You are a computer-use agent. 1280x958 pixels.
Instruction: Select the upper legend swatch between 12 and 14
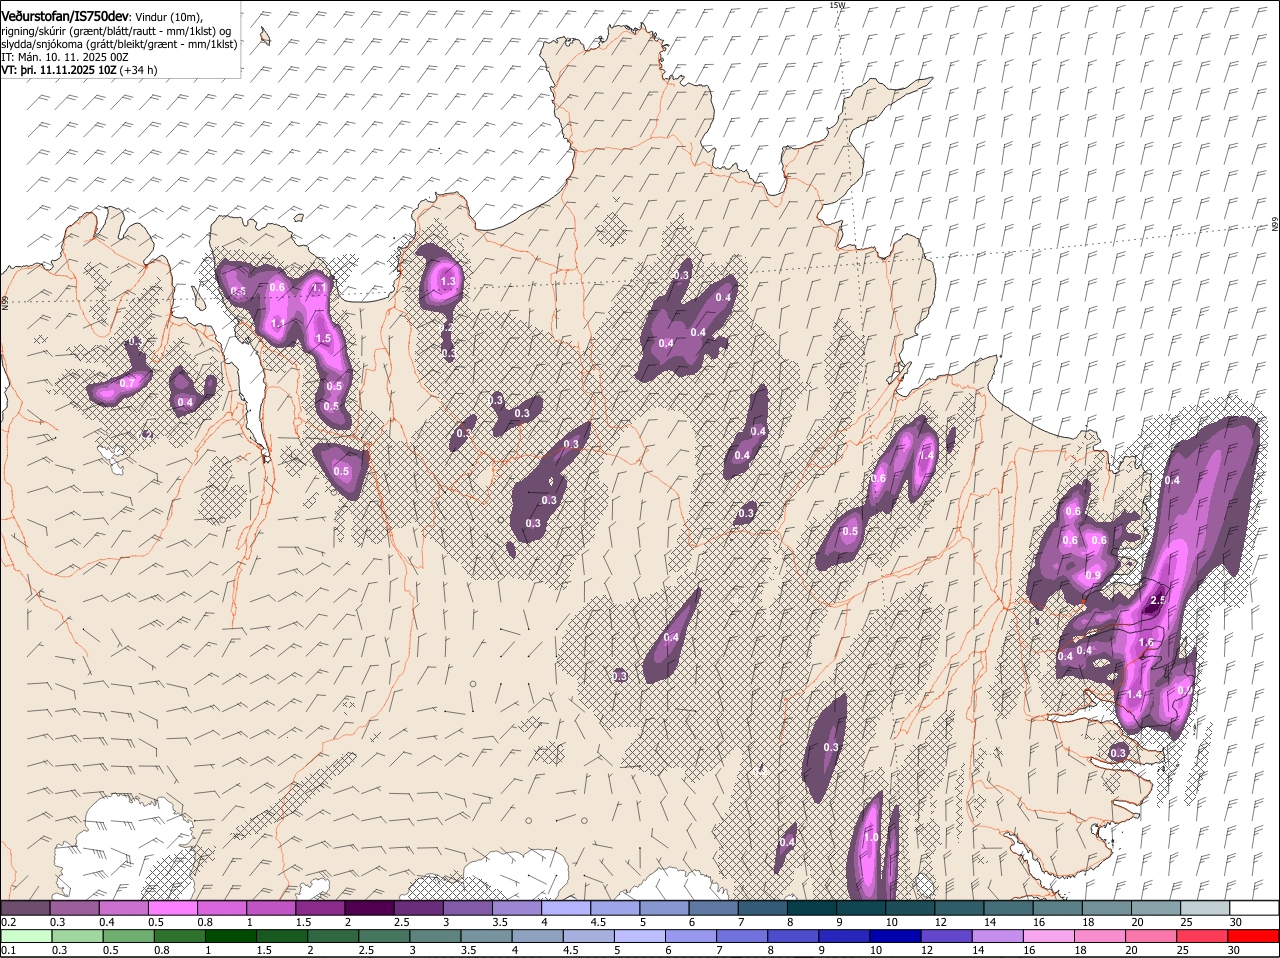(960, 908)
